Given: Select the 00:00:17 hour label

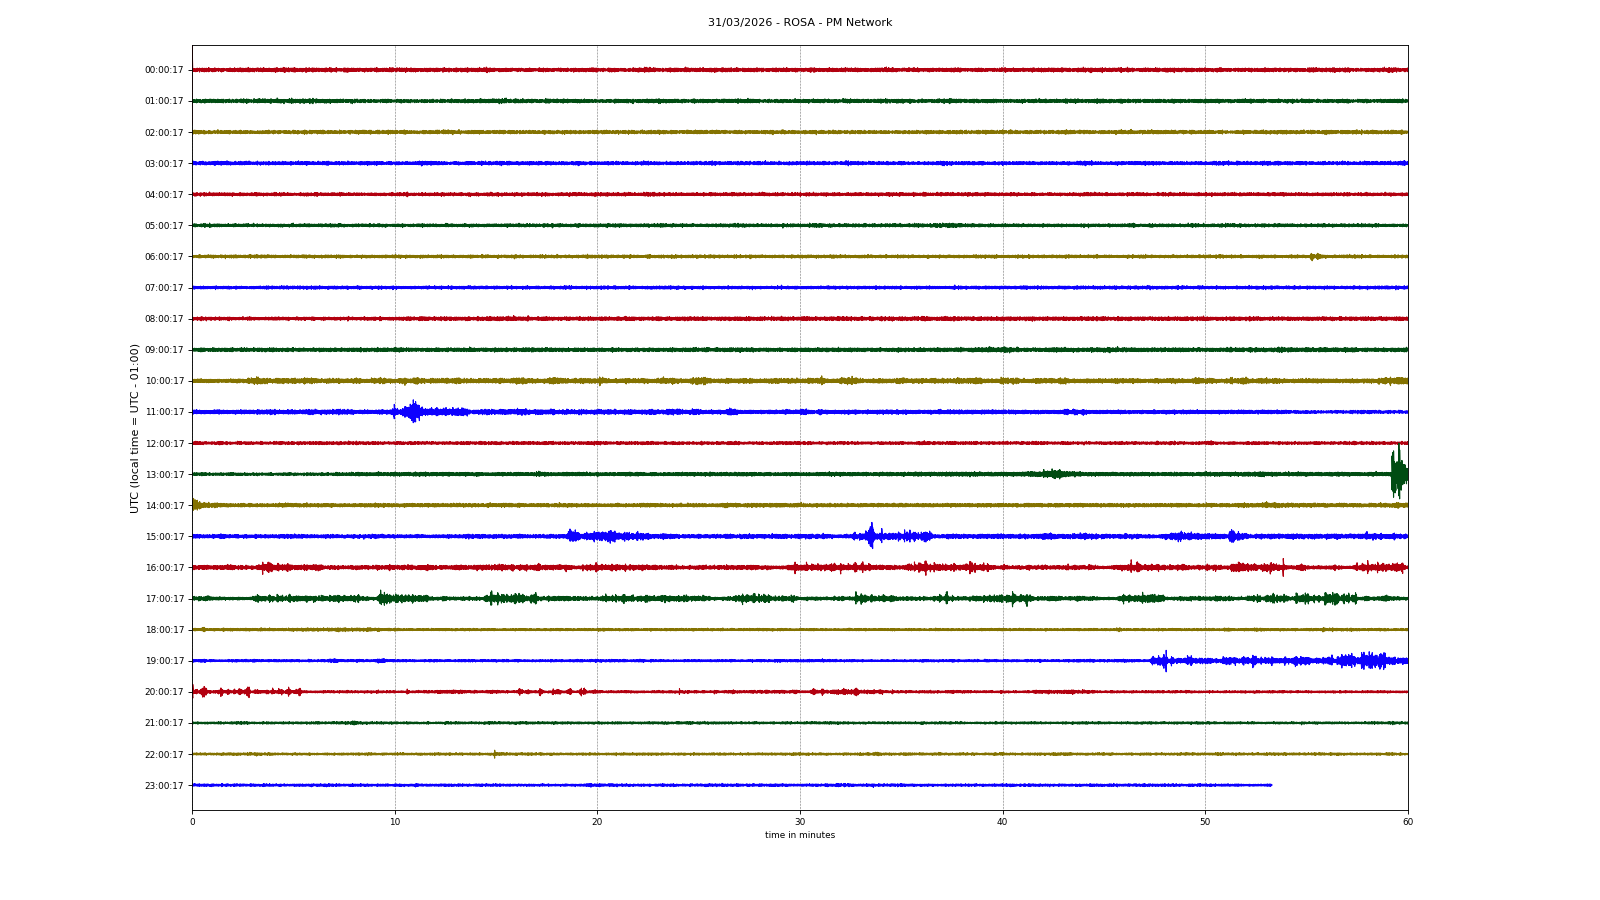Looking at the screenshot, I should pos(164,70).
